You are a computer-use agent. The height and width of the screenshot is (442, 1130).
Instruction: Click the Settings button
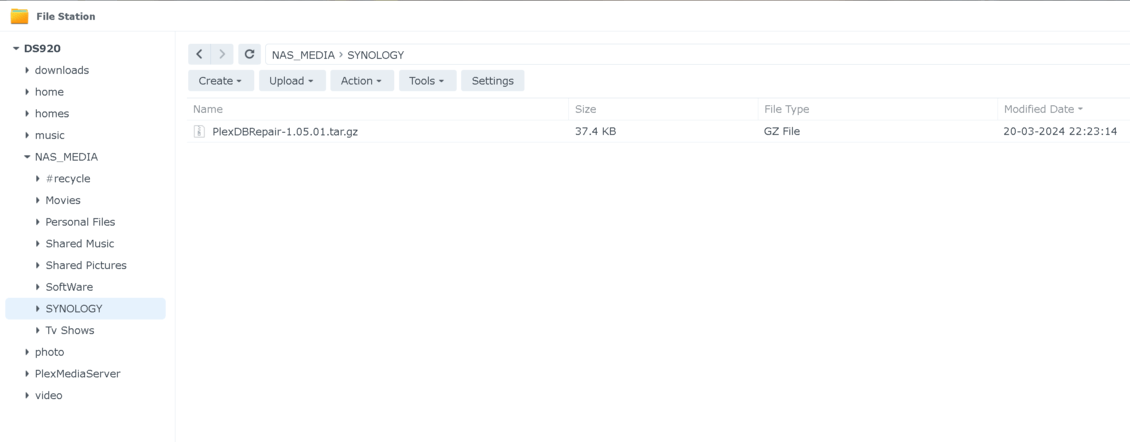coord(492,81)
